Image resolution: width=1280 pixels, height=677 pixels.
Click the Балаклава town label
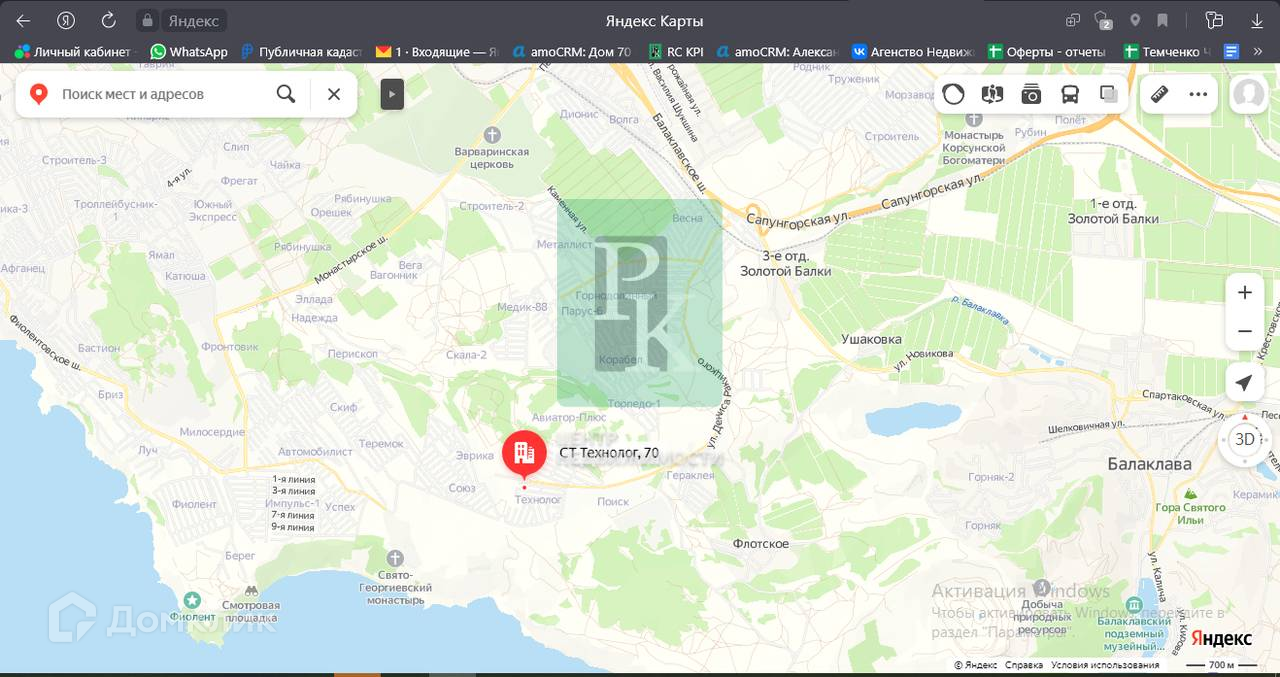(1149, 464)
